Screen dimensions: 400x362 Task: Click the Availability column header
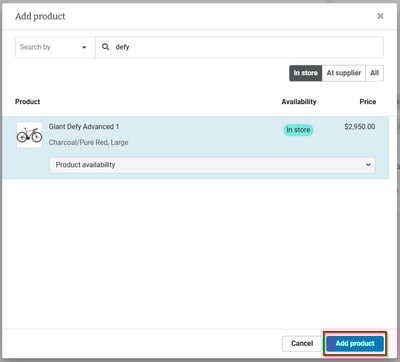point(299,102)
